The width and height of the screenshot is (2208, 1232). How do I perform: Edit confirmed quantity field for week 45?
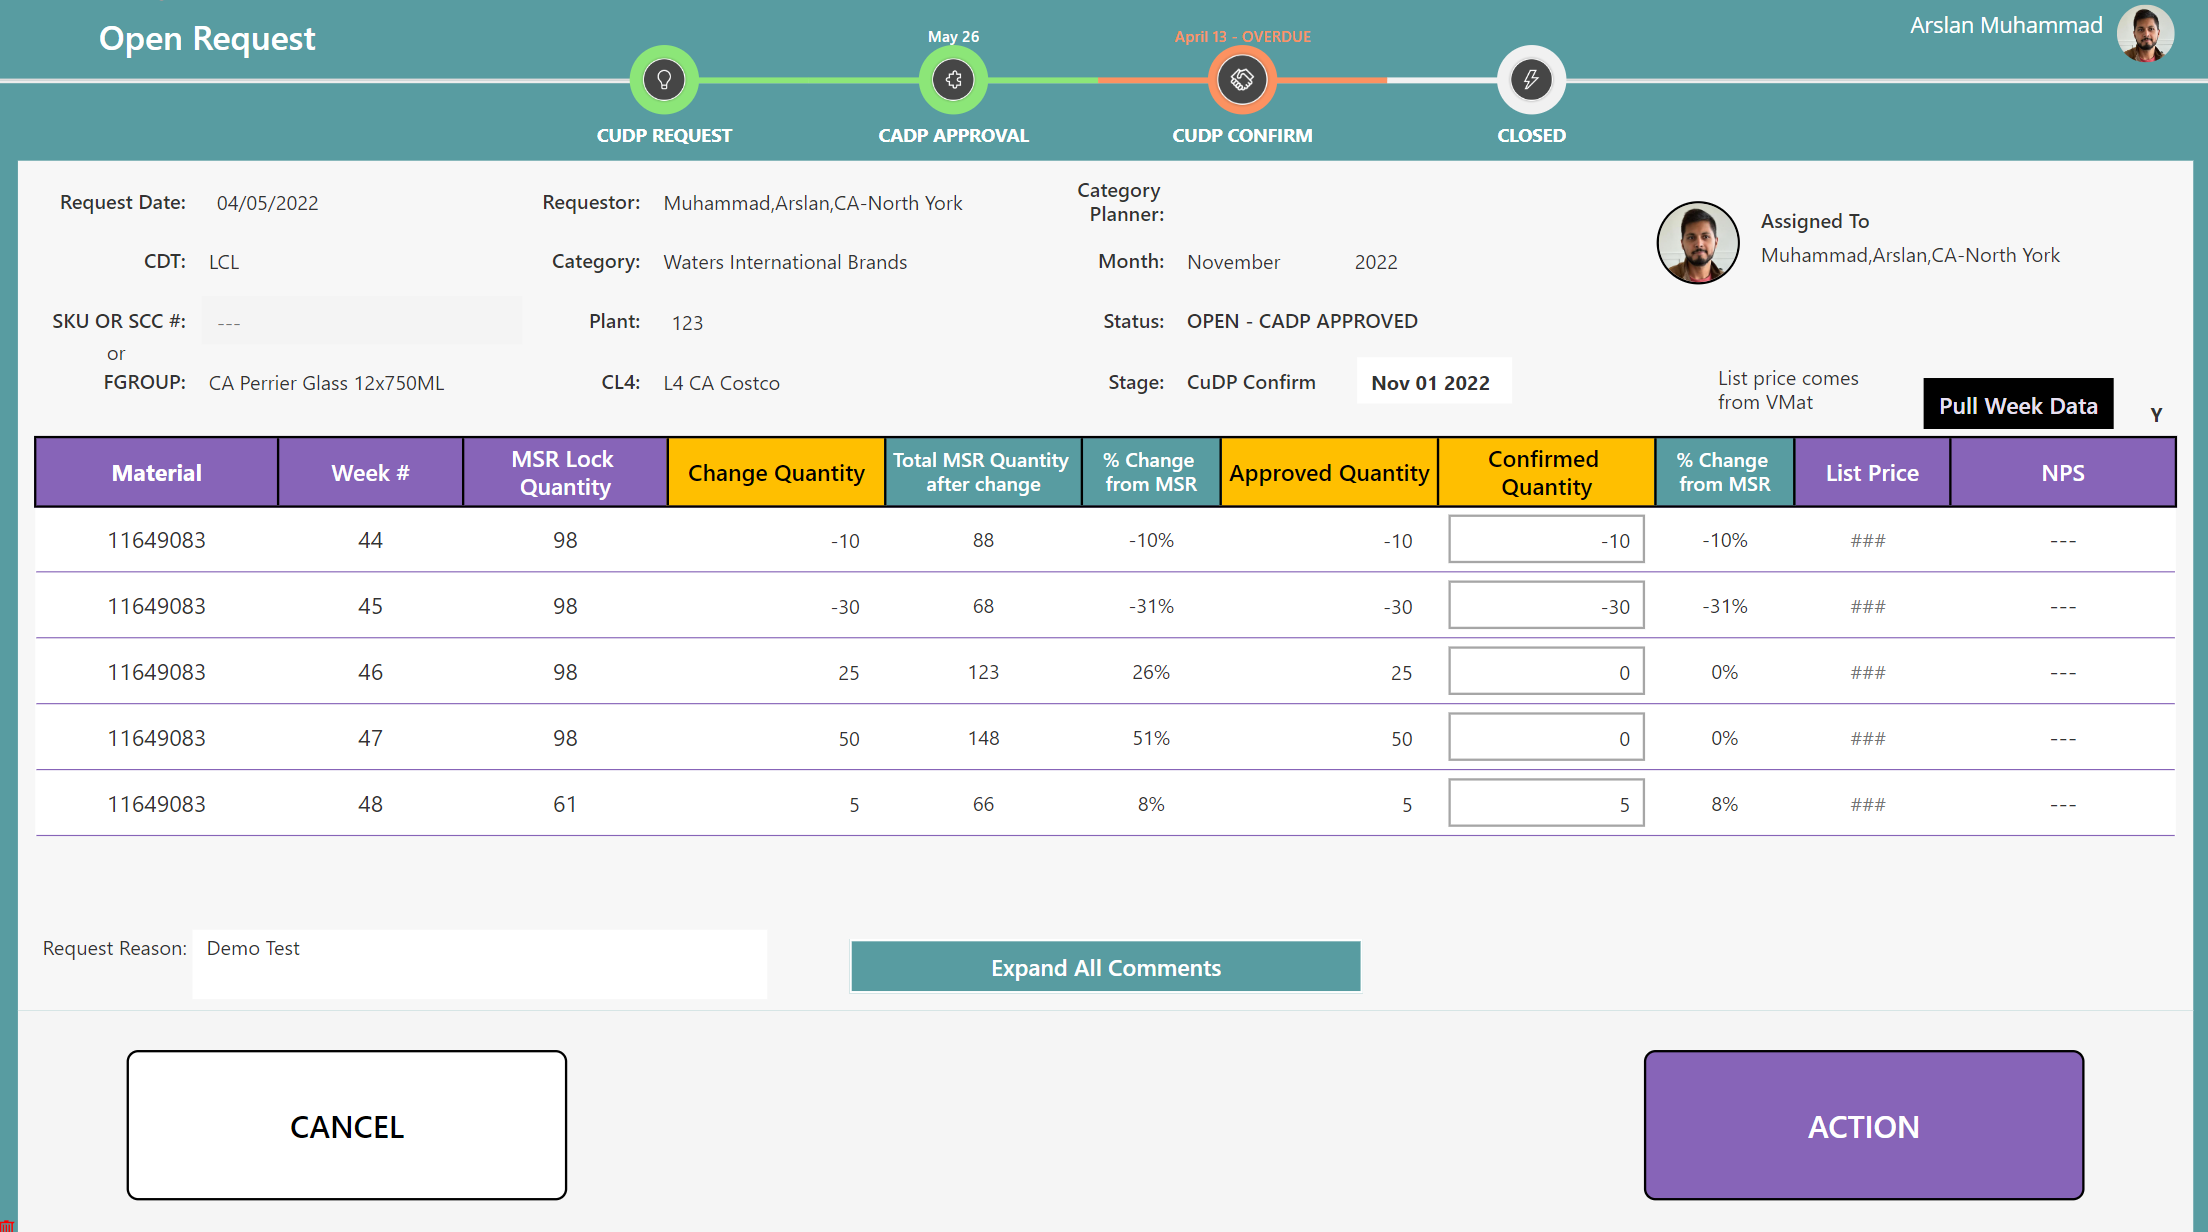1546,606
